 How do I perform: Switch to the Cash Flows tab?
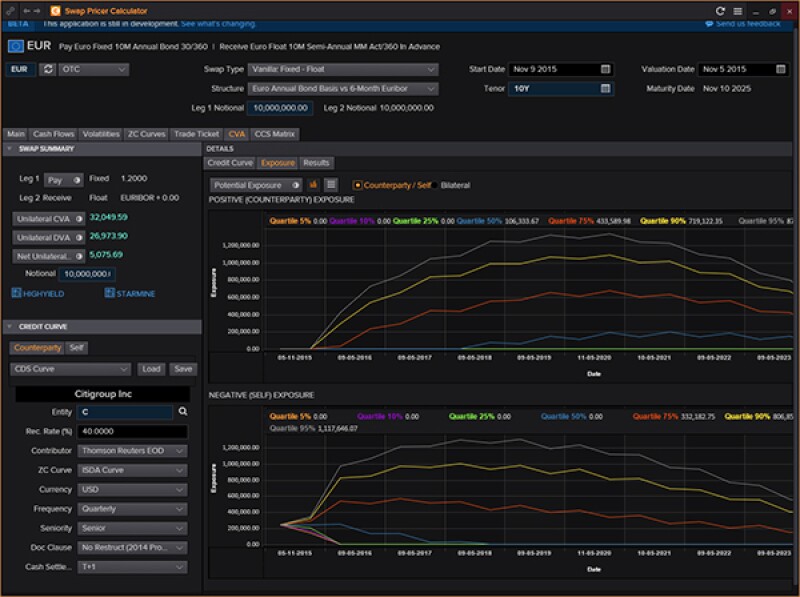pyautogui.click(x=54, y=134)
